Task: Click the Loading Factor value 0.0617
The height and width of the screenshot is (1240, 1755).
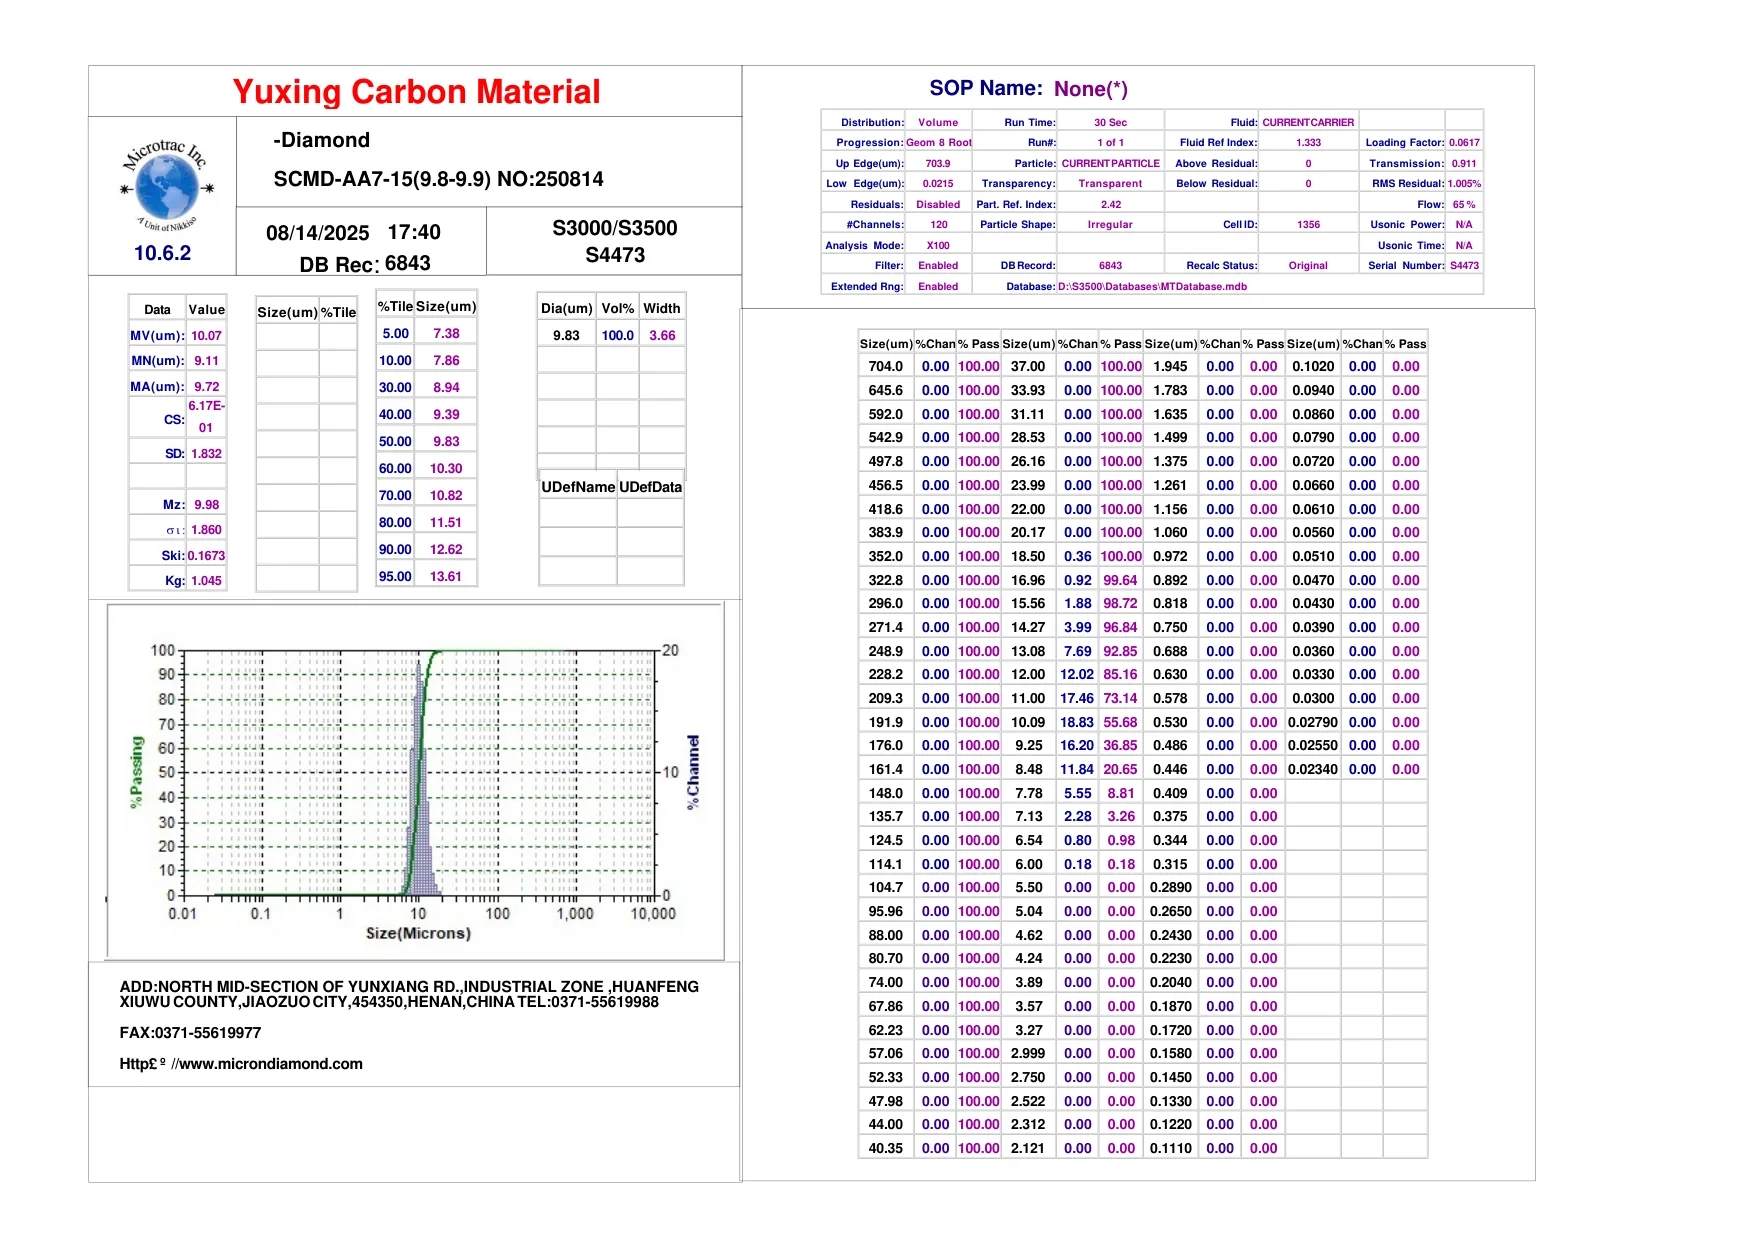Action: [1464, 143]
